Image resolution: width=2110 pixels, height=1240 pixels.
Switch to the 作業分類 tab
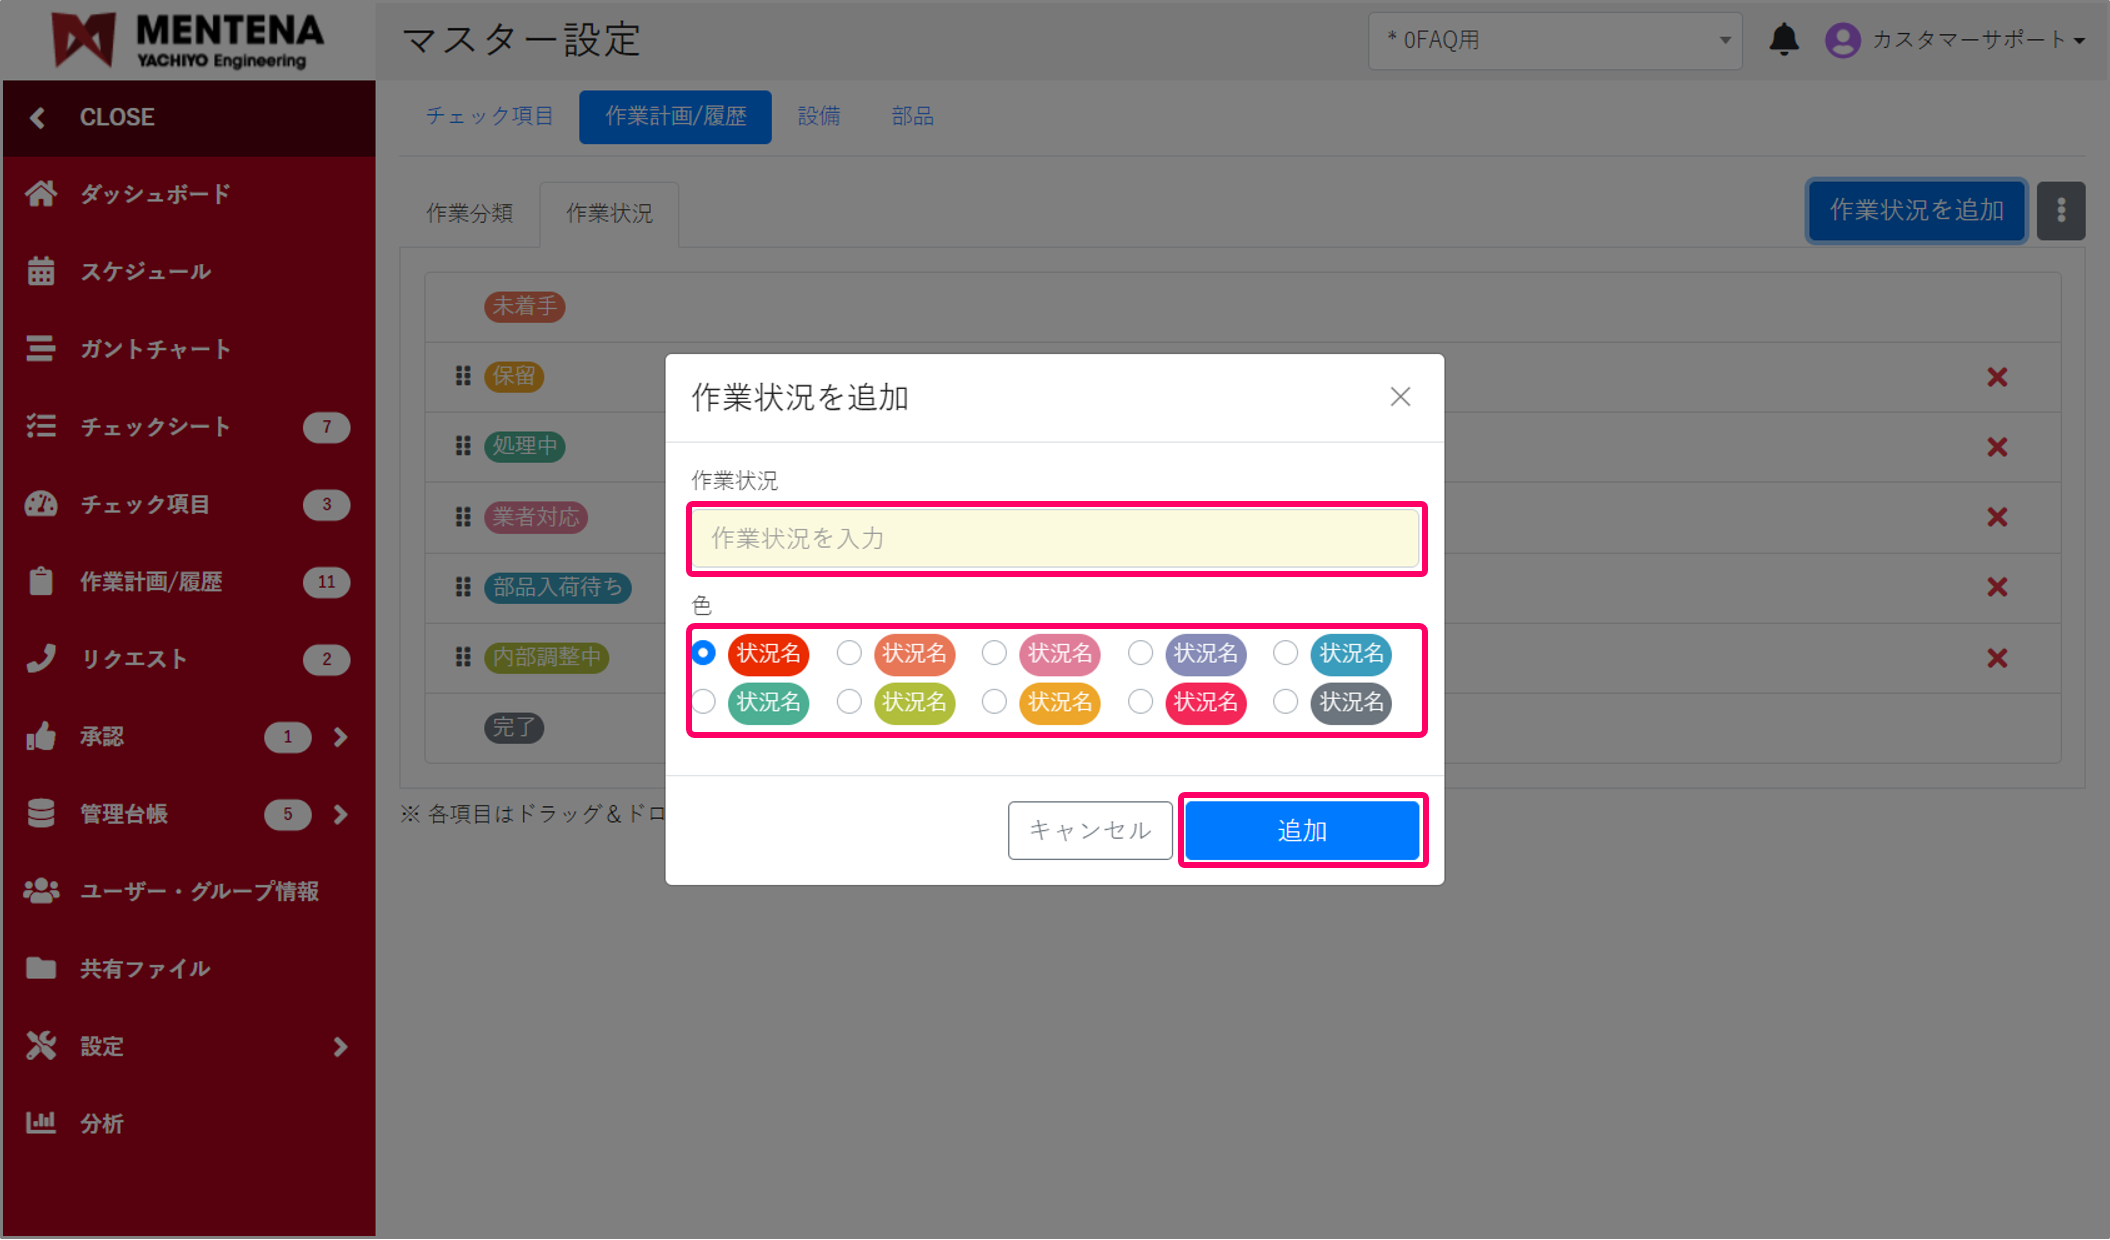pyautogui.click(x=470, y=212)
